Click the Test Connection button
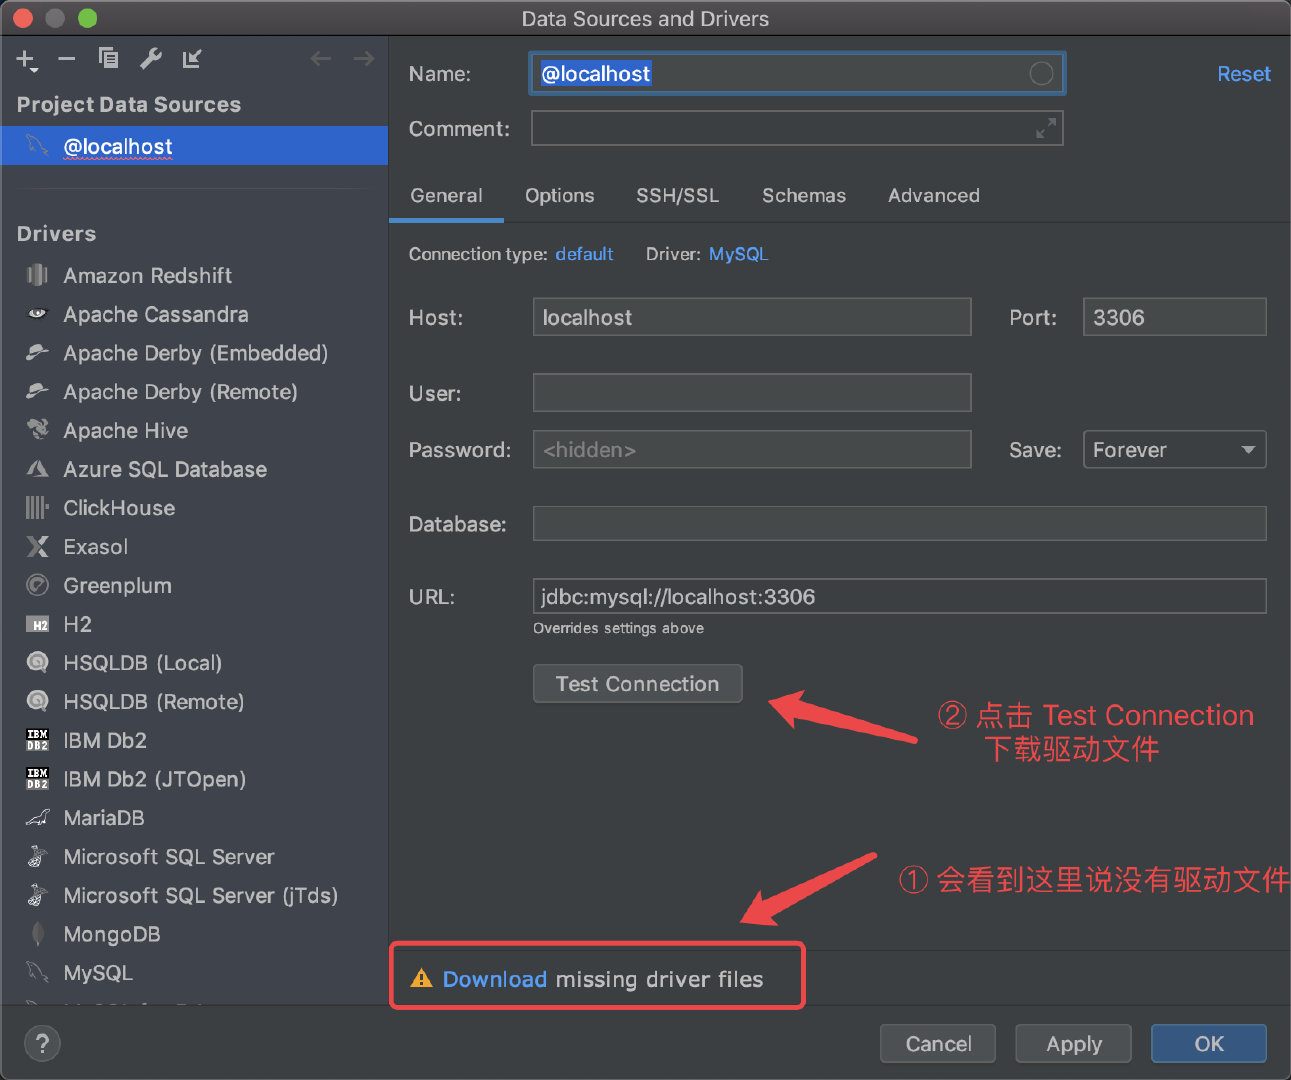 pyautogui.click(x=638, y=683)
